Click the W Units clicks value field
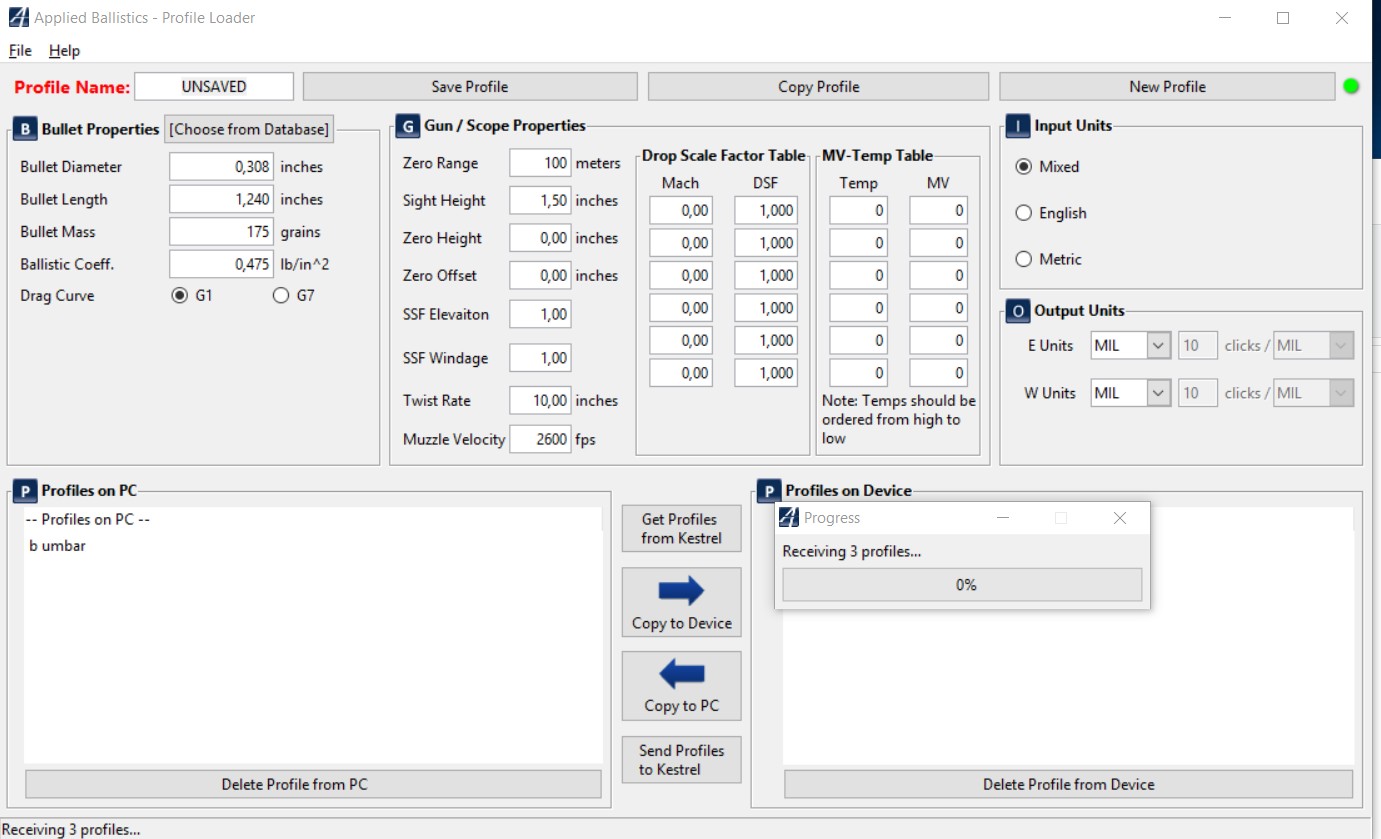Viewport: 1381px width, 839px height. point(1198,393)
